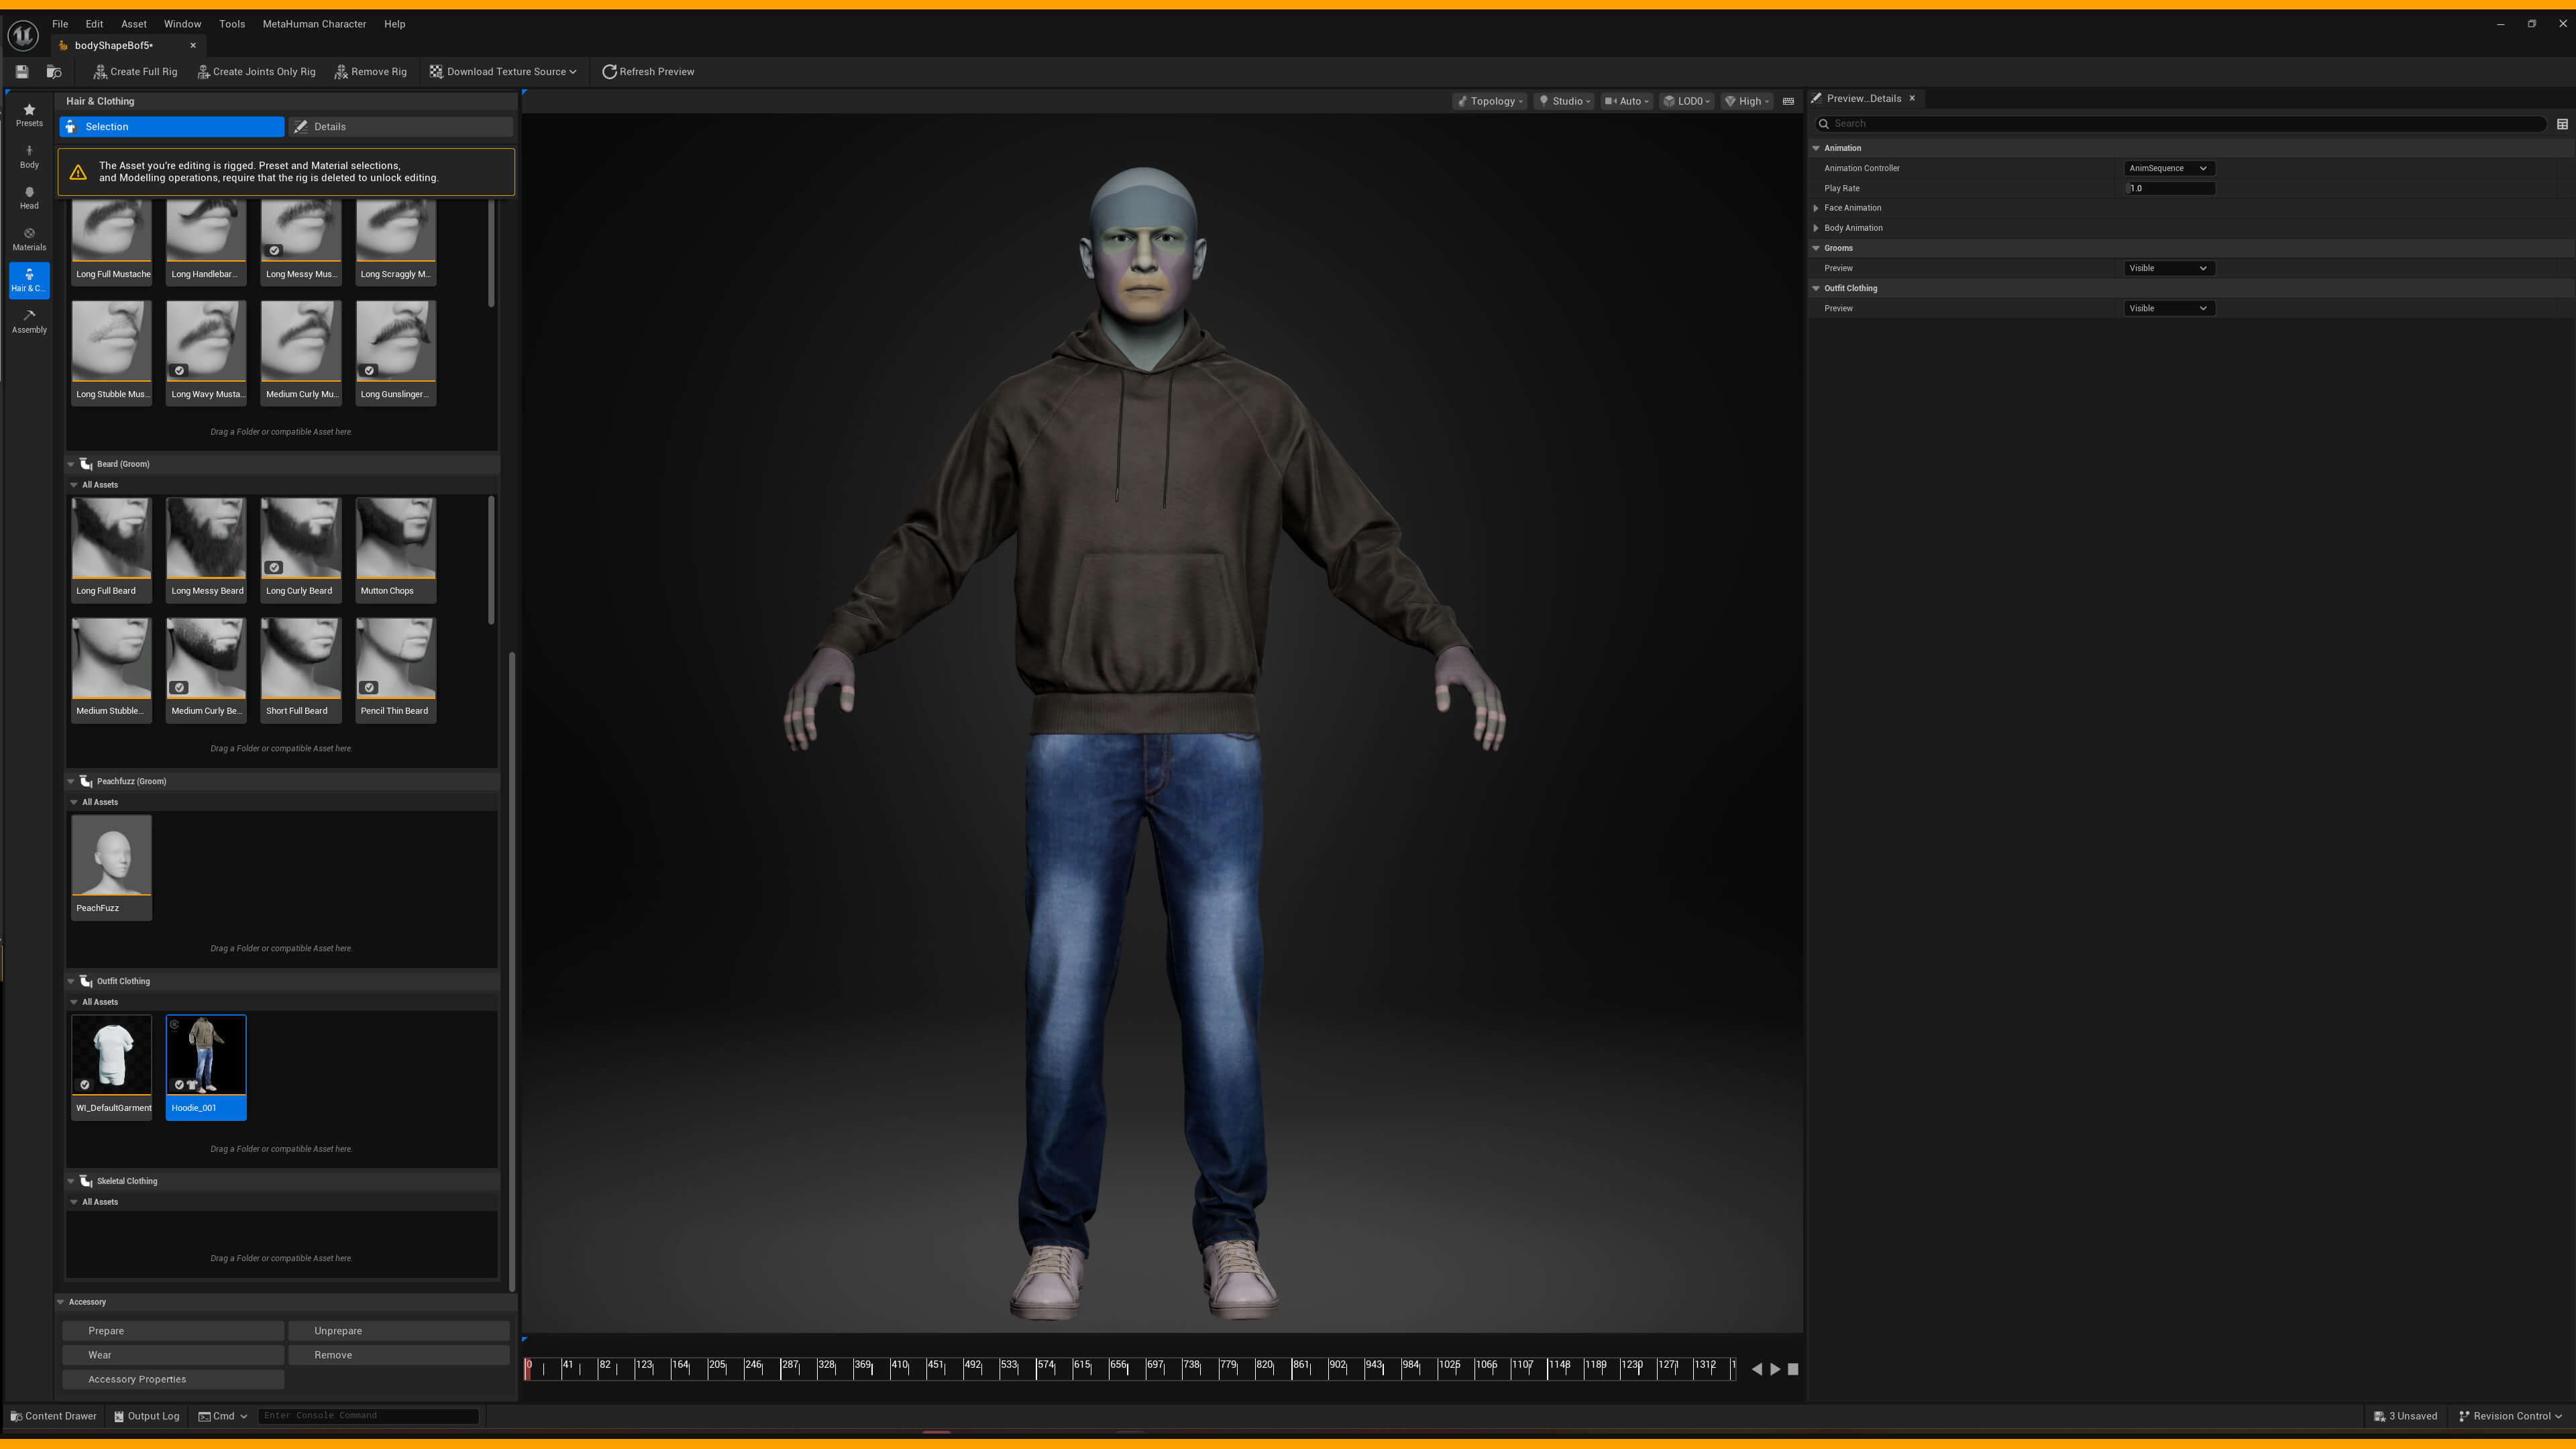Click the Wear button
The width and height of the screenshot is (2576, 1449).
tap(173, 1355)
